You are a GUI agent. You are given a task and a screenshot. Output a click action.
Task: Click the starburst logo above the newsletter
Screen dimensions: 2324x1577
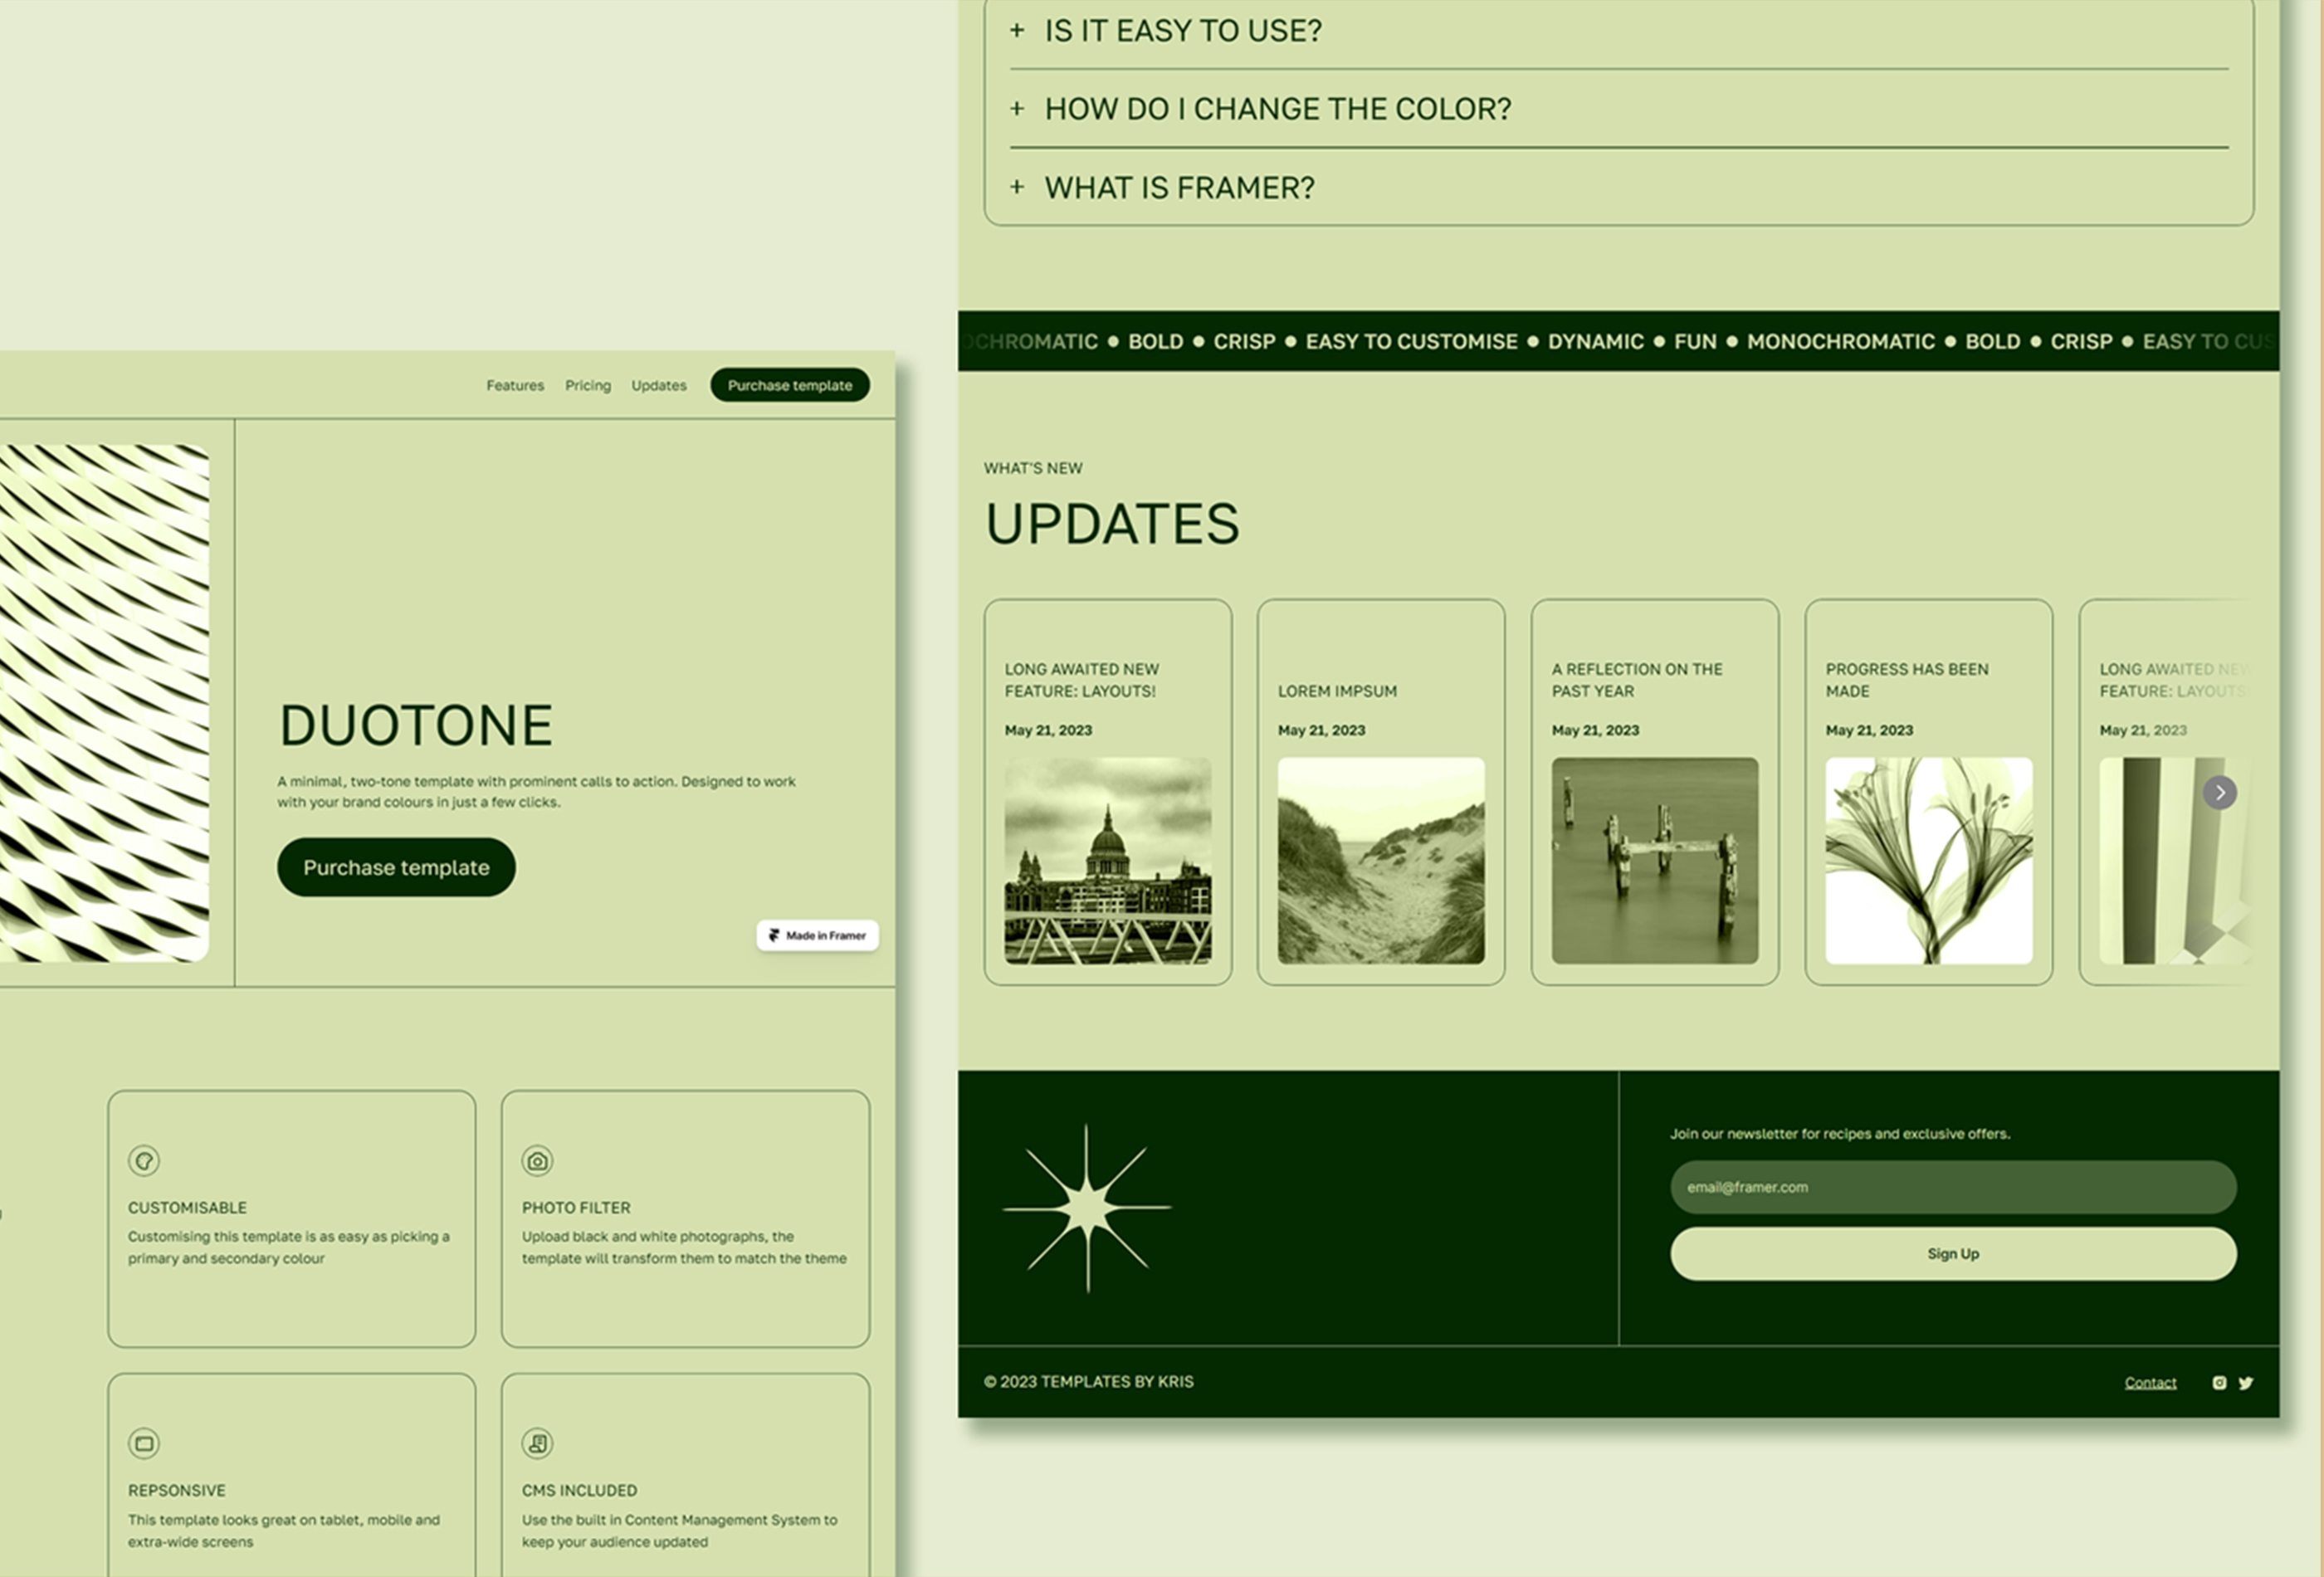[x=1087, y=1210]
